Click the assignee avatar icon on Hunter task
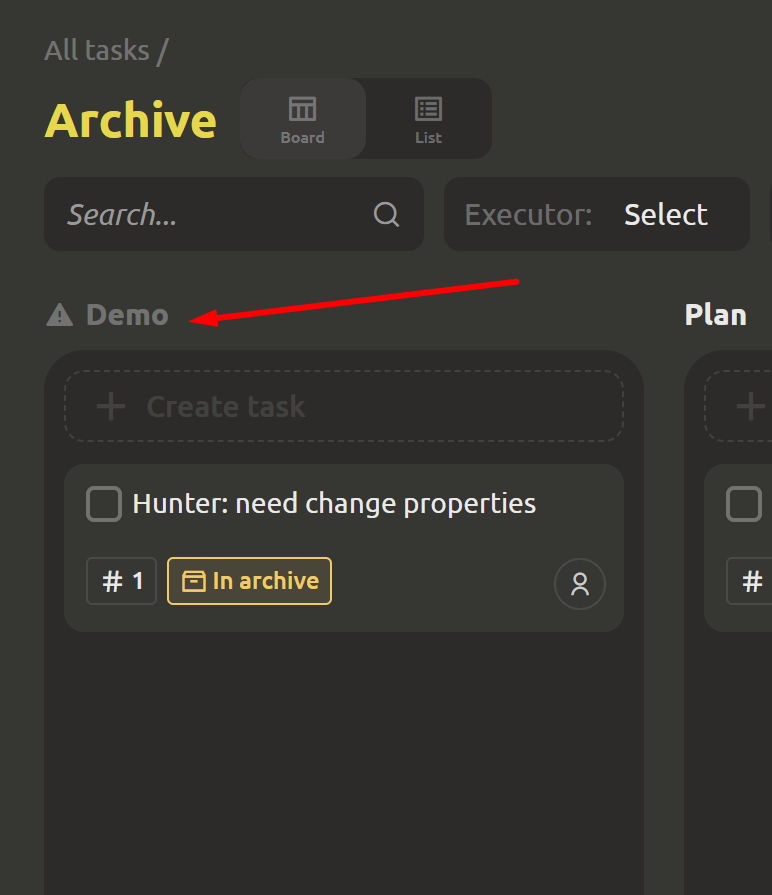The image size is (772, 895). (x=580, y=584)
